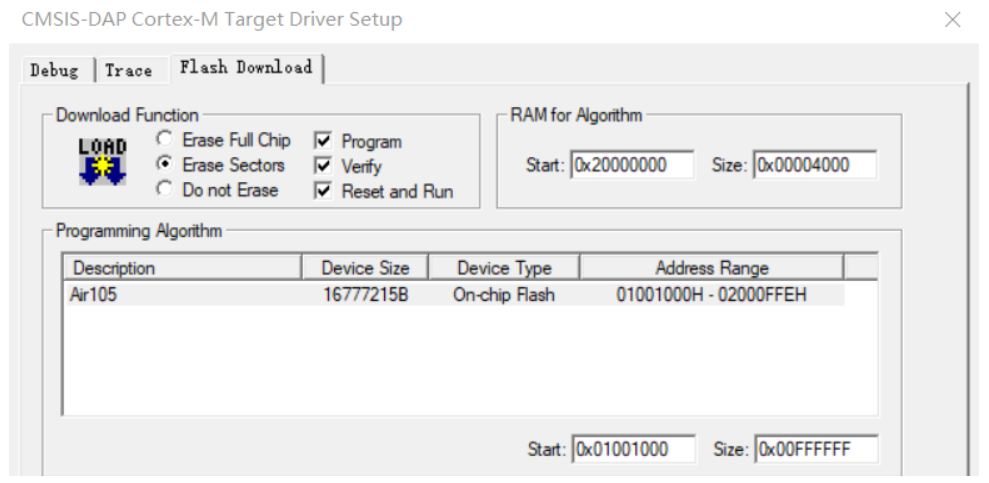
Task: Close the Target Driver Setup dialog
Action: [x=952, y=20]
